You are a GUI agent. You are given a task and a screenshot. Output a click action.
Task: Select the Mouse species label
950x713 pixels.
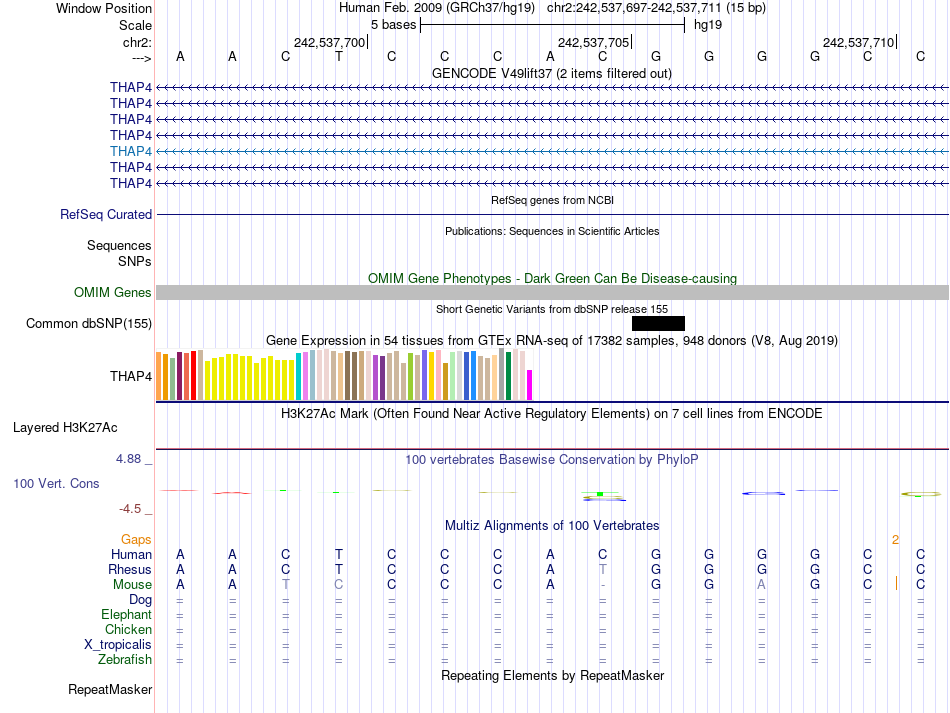[x=132, y=584]
